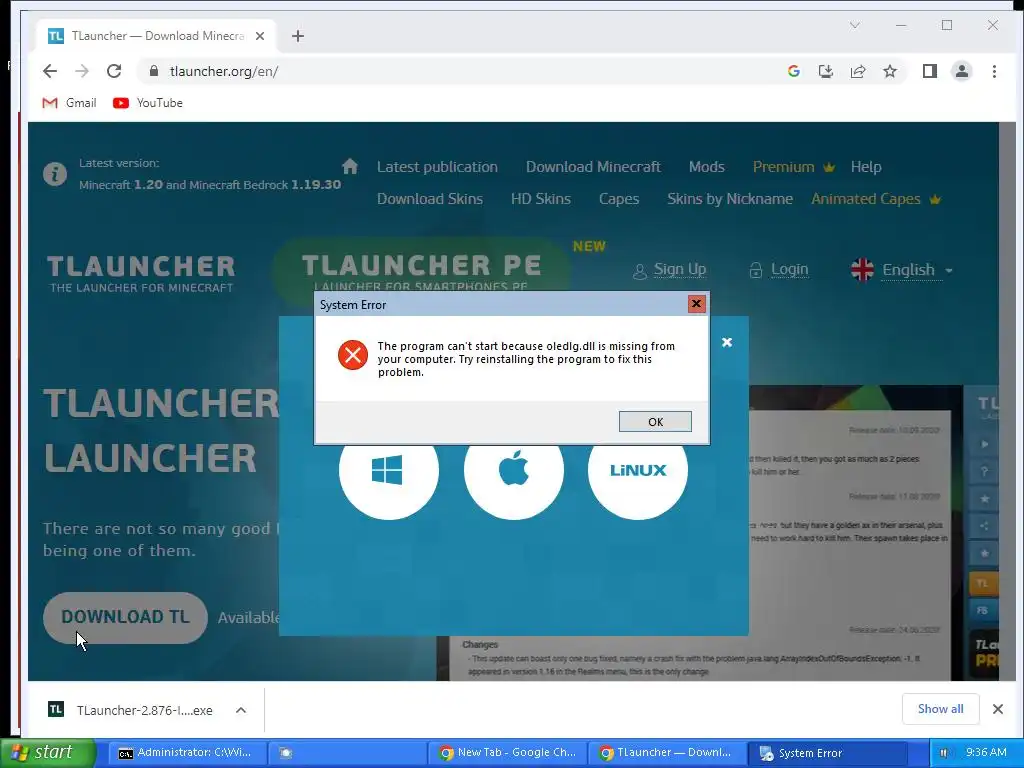Open a new tab with plus button
Screen dimensions: 1024x768
coord(298,36)
